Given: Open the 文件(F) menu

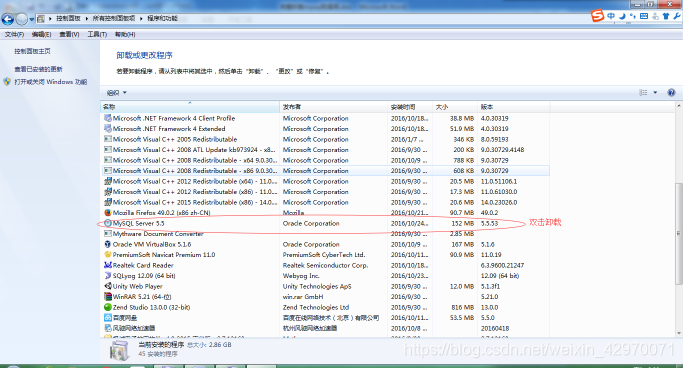Looking at the screenshot, I should (x=14, y=34).
